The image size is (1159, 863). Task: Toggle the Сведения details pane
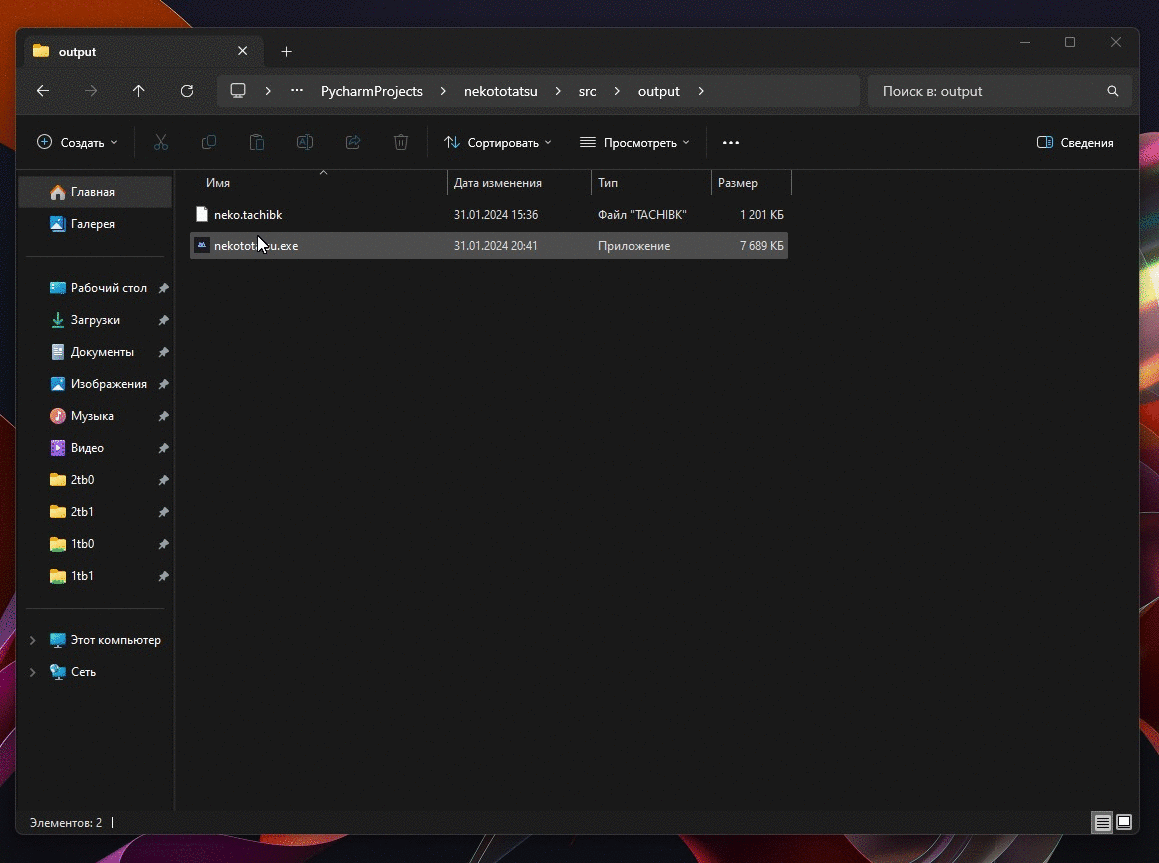(1075, 143)
